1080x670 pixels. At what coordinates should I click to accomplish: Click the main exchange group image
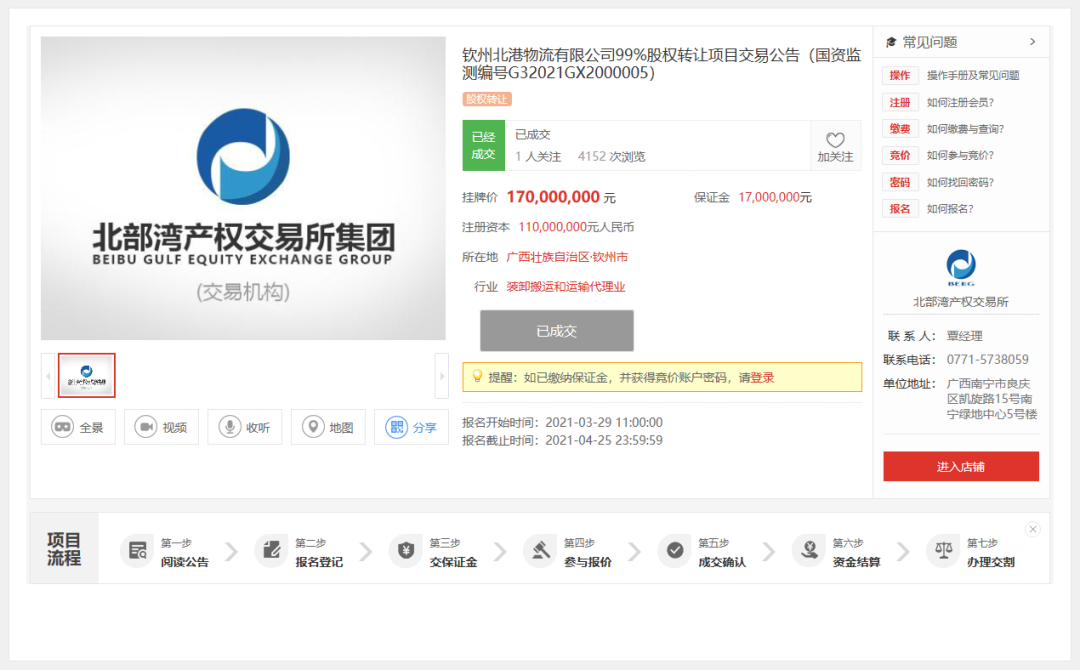(243, 188)
